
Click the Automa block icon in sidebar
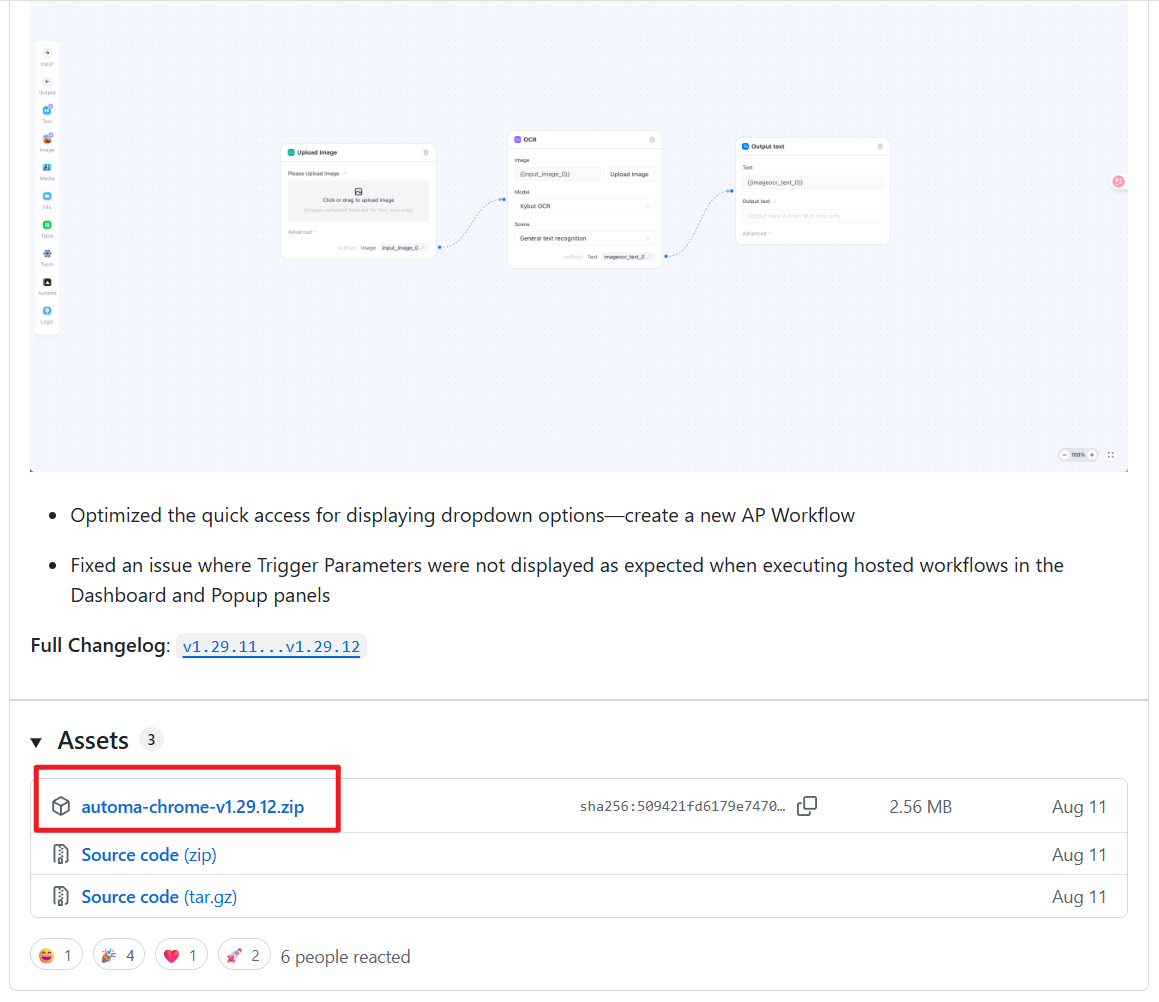(x=47, y=283)
